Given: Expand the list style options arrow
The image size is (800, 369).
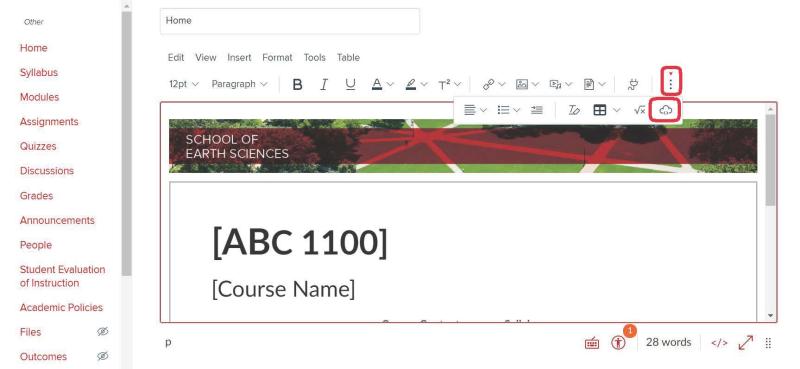Looking at the screenshot, I should [x=517, y=110].
